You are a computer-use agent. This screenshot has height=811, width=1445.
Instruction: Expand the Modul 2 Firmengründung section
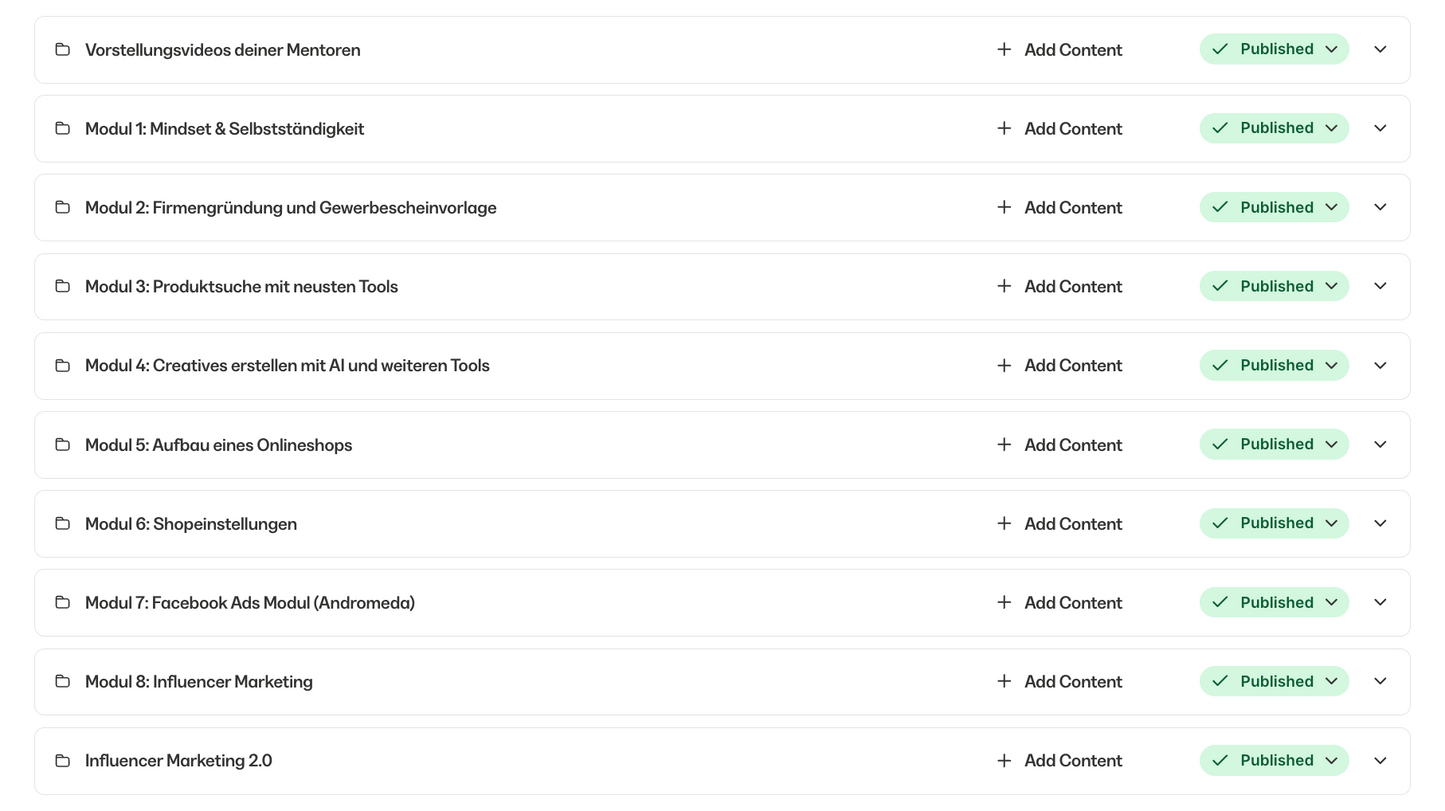pyautogui.click(x=1380, y=207)
